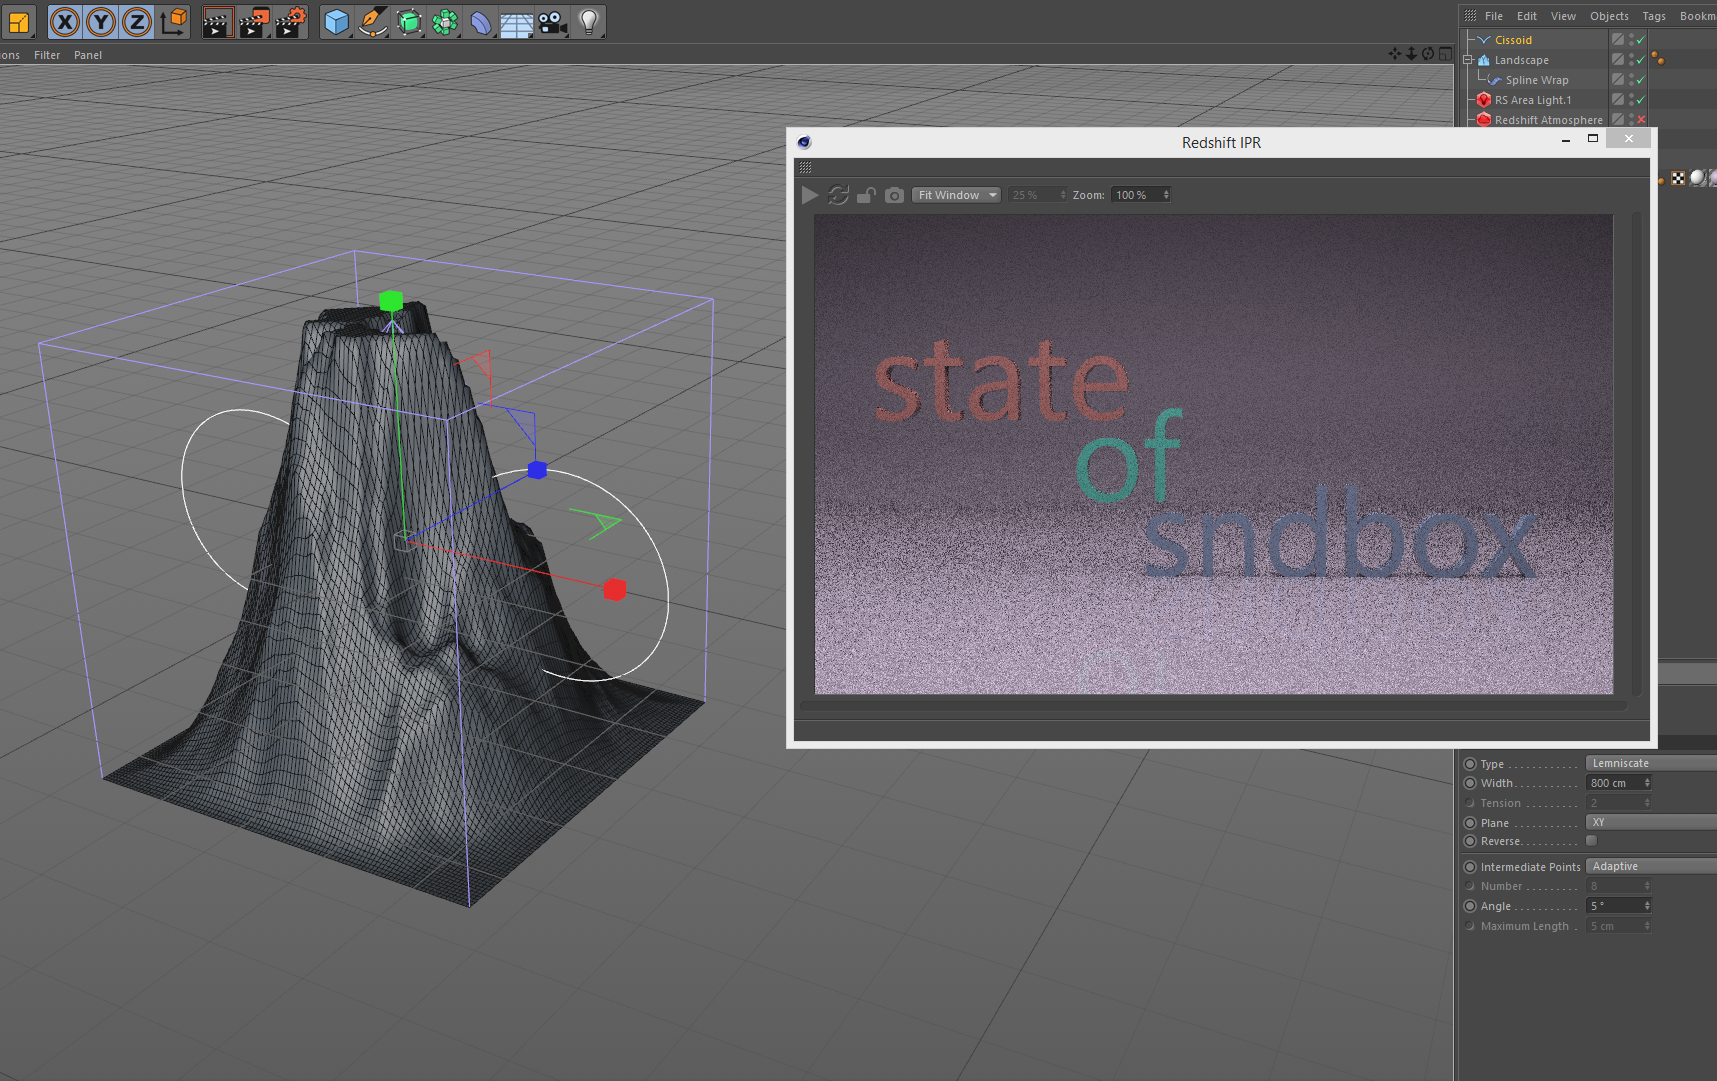The width and height of the screenshot is (1717, 1081).
Task: Collapse the Landscape tree node
Action: [1468, 60]
